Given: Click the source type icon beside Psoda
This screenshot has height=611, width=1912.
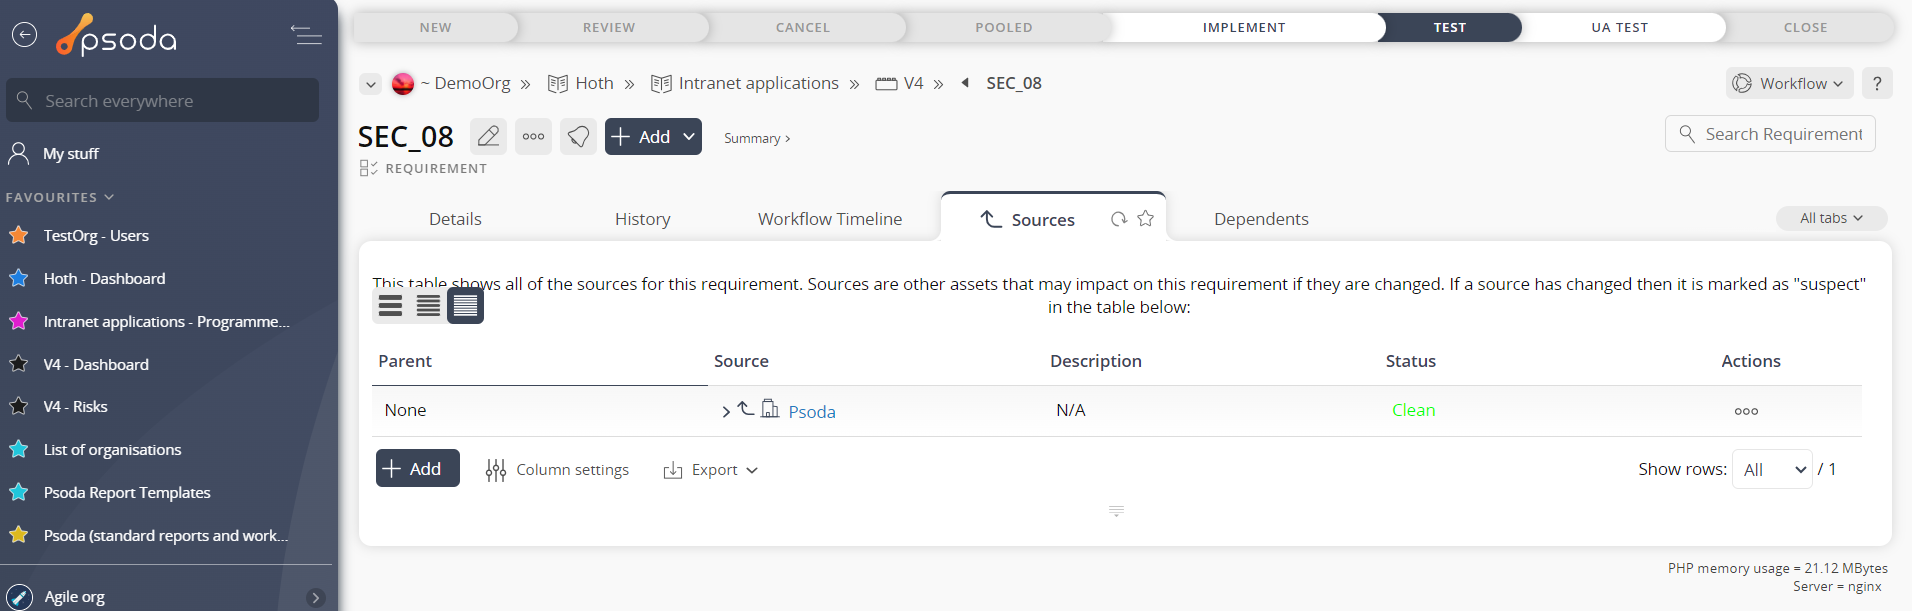Looking at the screenshot, I should coord(770,409).
